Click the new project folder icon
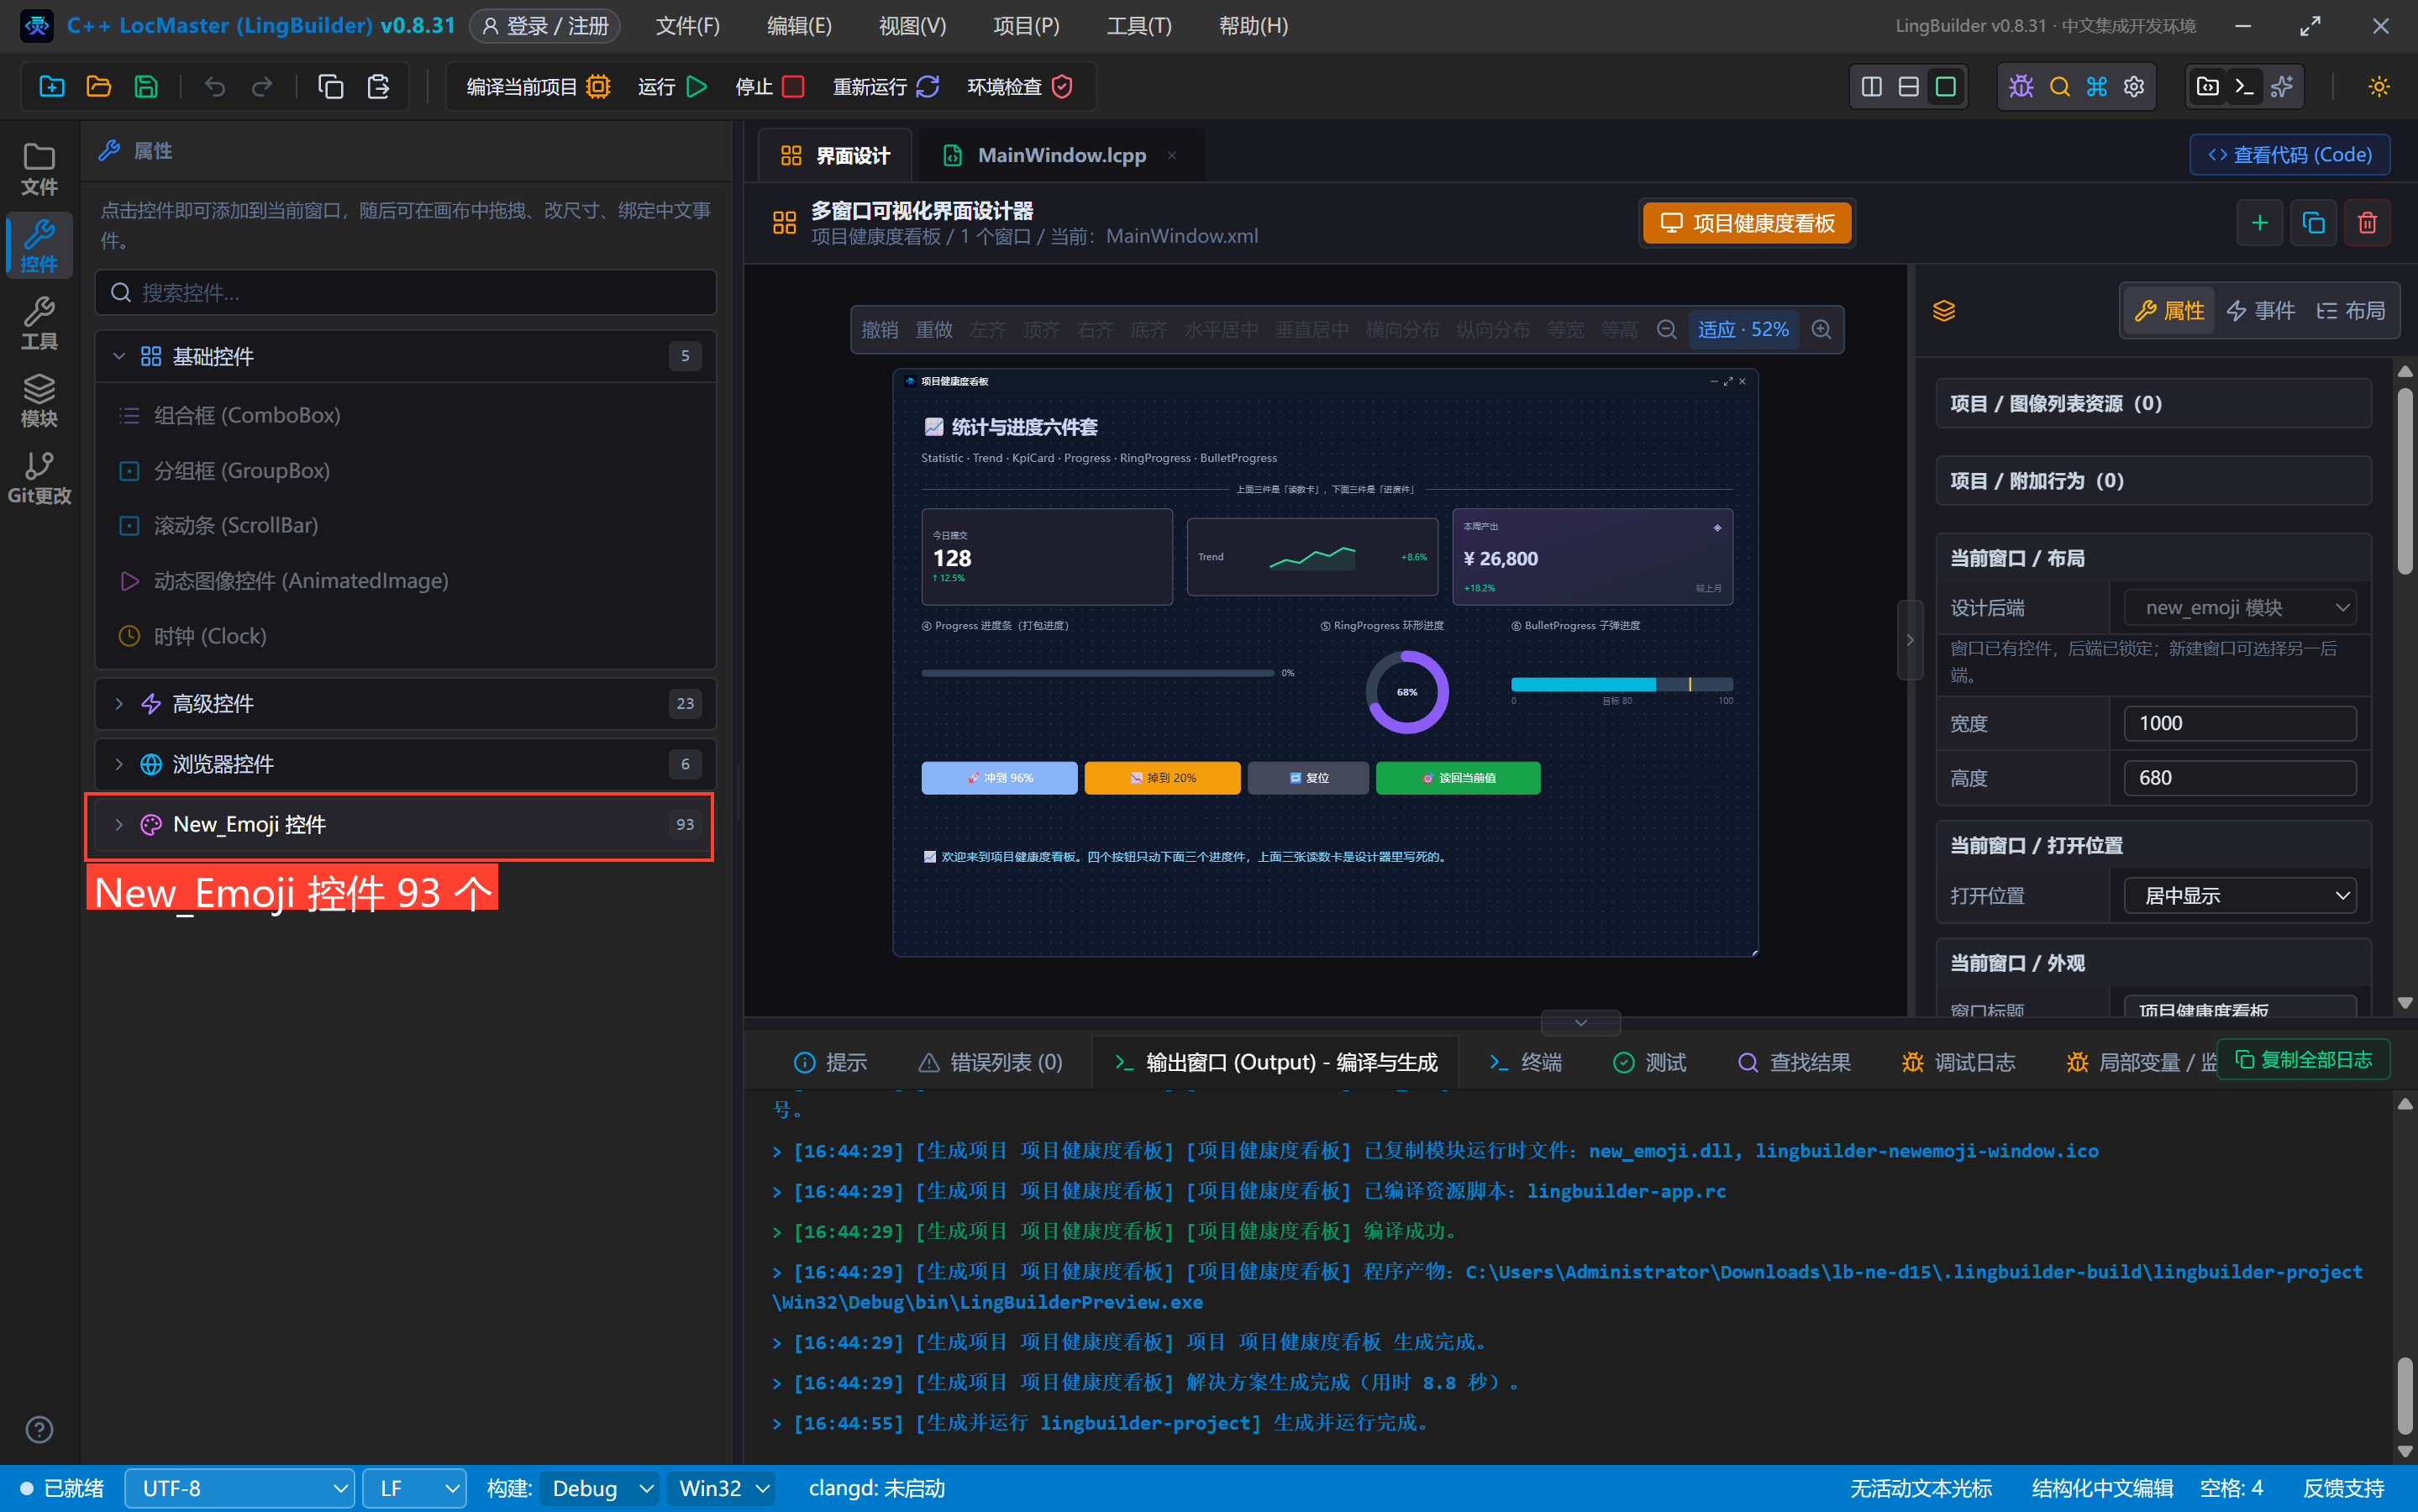 [x=51, y=87]
